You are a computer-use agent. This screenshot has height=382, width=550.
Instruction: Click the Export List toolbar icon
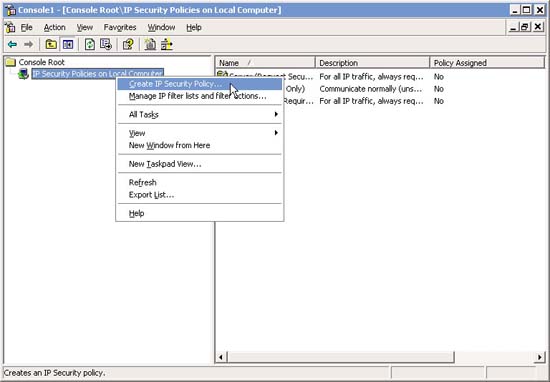pyautogui.click(x=106, y=45)
